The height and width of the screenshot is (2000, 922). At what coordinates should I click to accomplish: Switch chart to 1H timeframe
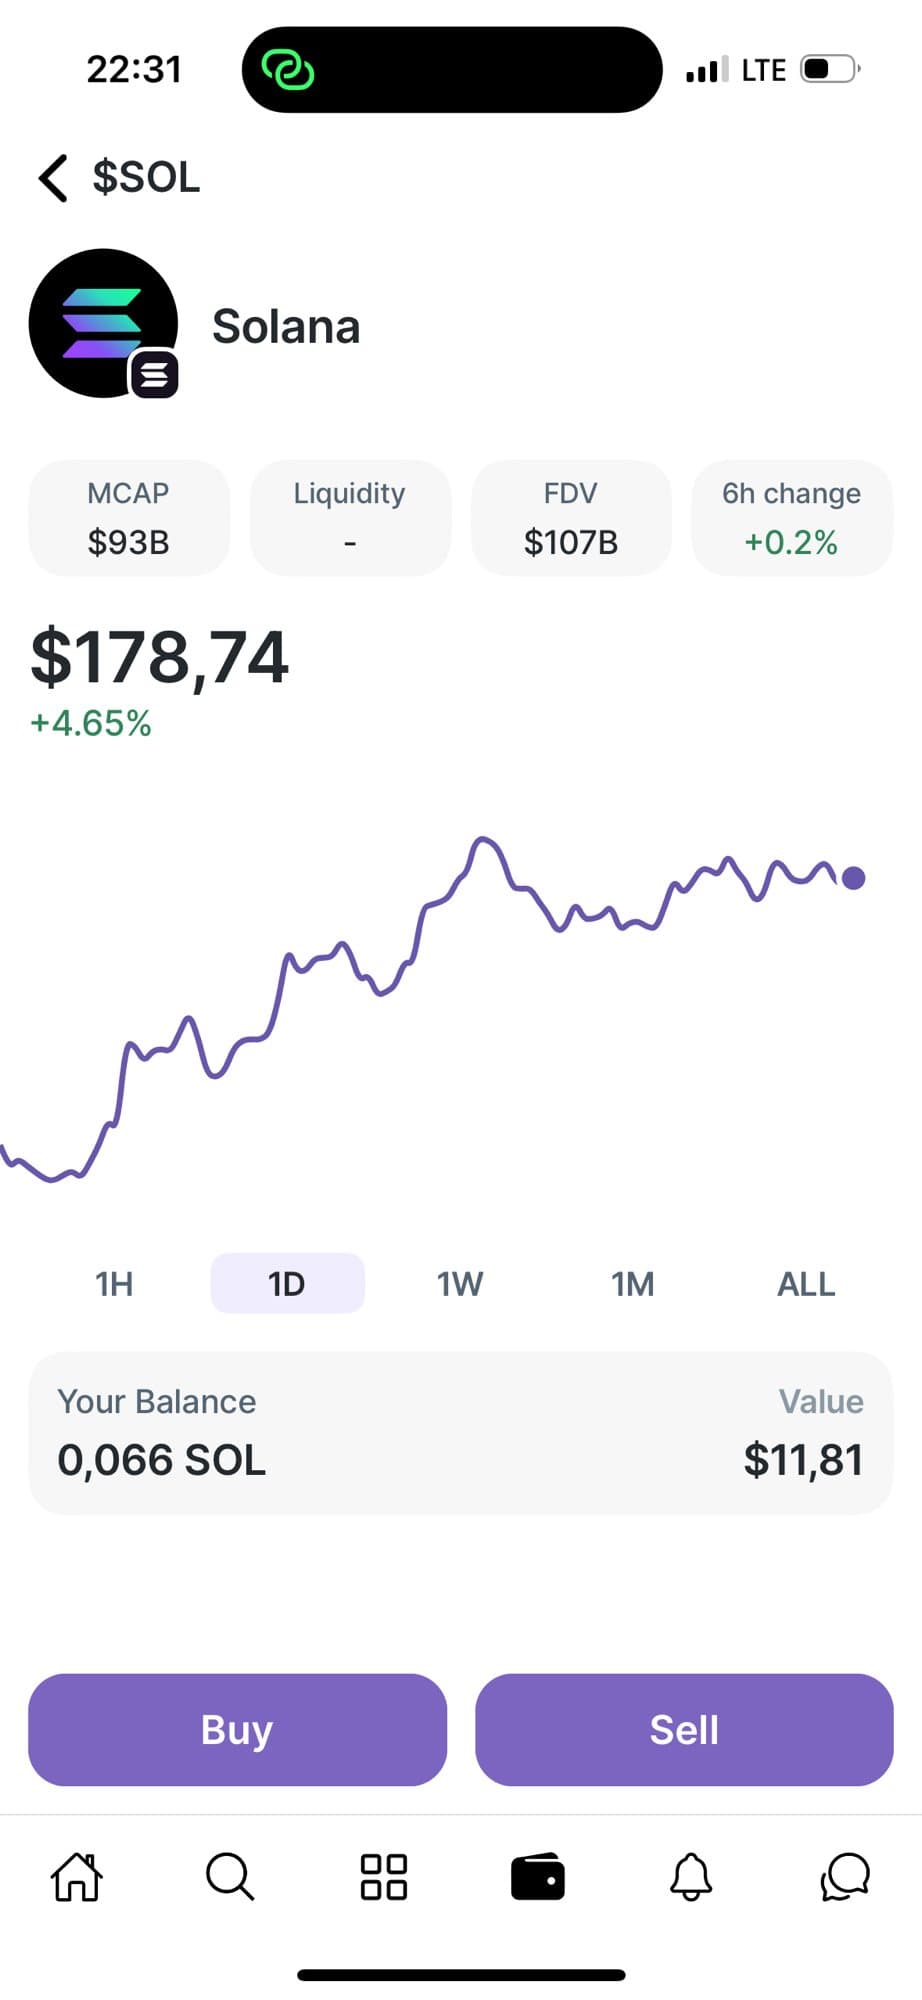click(x=114, y=1284)
